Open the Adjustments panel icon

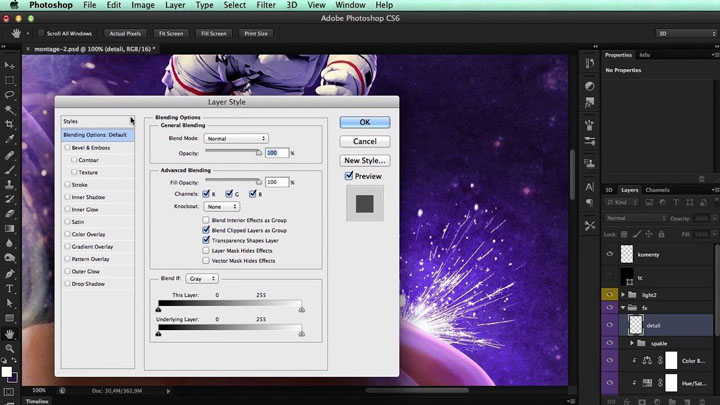(590, 86)
